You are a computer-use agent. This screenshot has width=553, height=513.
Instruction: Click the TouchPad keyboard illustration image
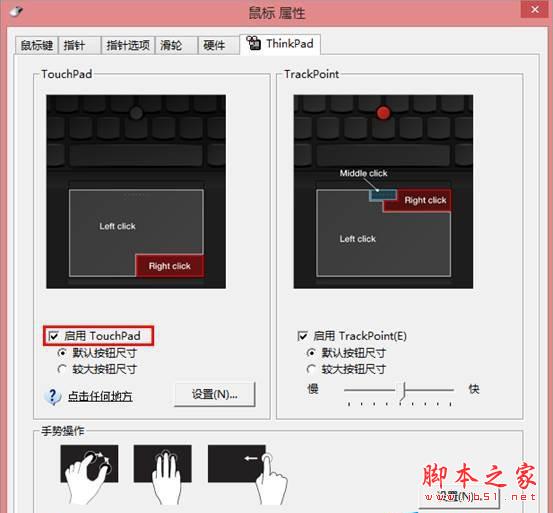136,191
